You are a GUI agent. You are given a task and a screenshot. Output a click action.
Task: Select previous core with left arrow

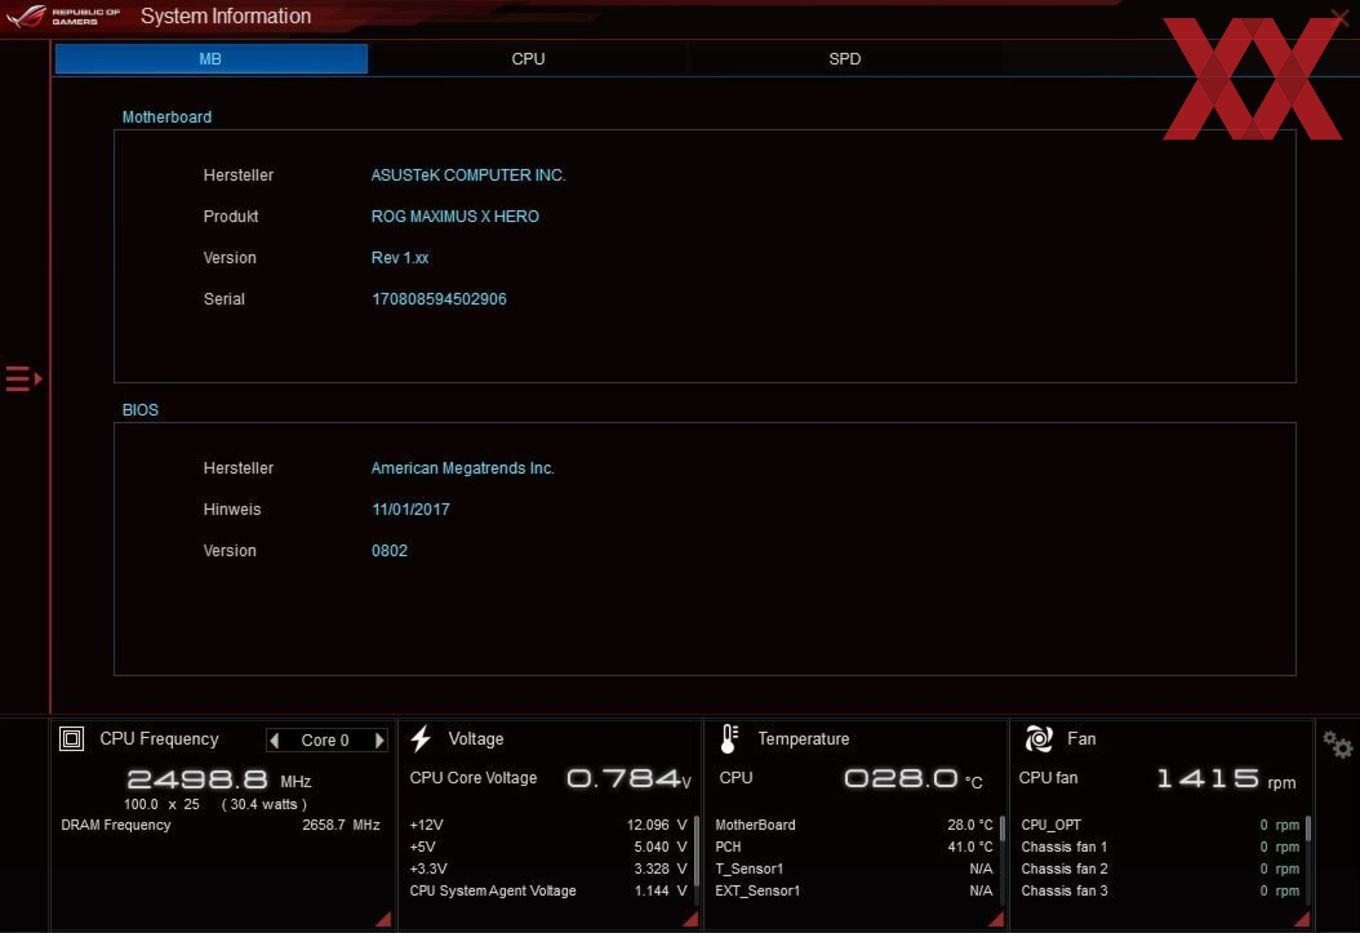point(275,740)
